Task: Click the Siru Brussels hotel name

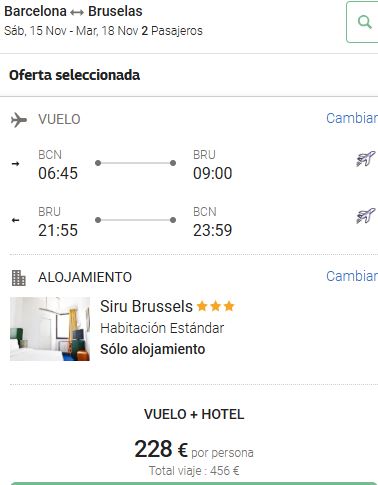Action: pyautogui.click(x=146, y=306)
